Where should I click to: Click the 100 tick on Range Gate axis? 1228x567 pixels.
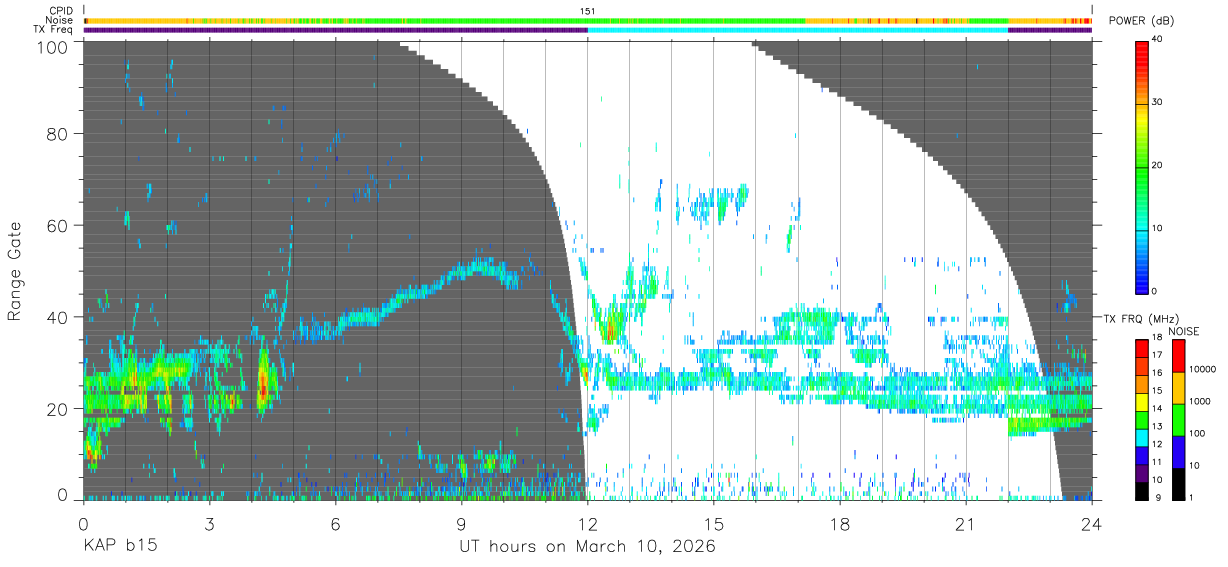[53, 46]
